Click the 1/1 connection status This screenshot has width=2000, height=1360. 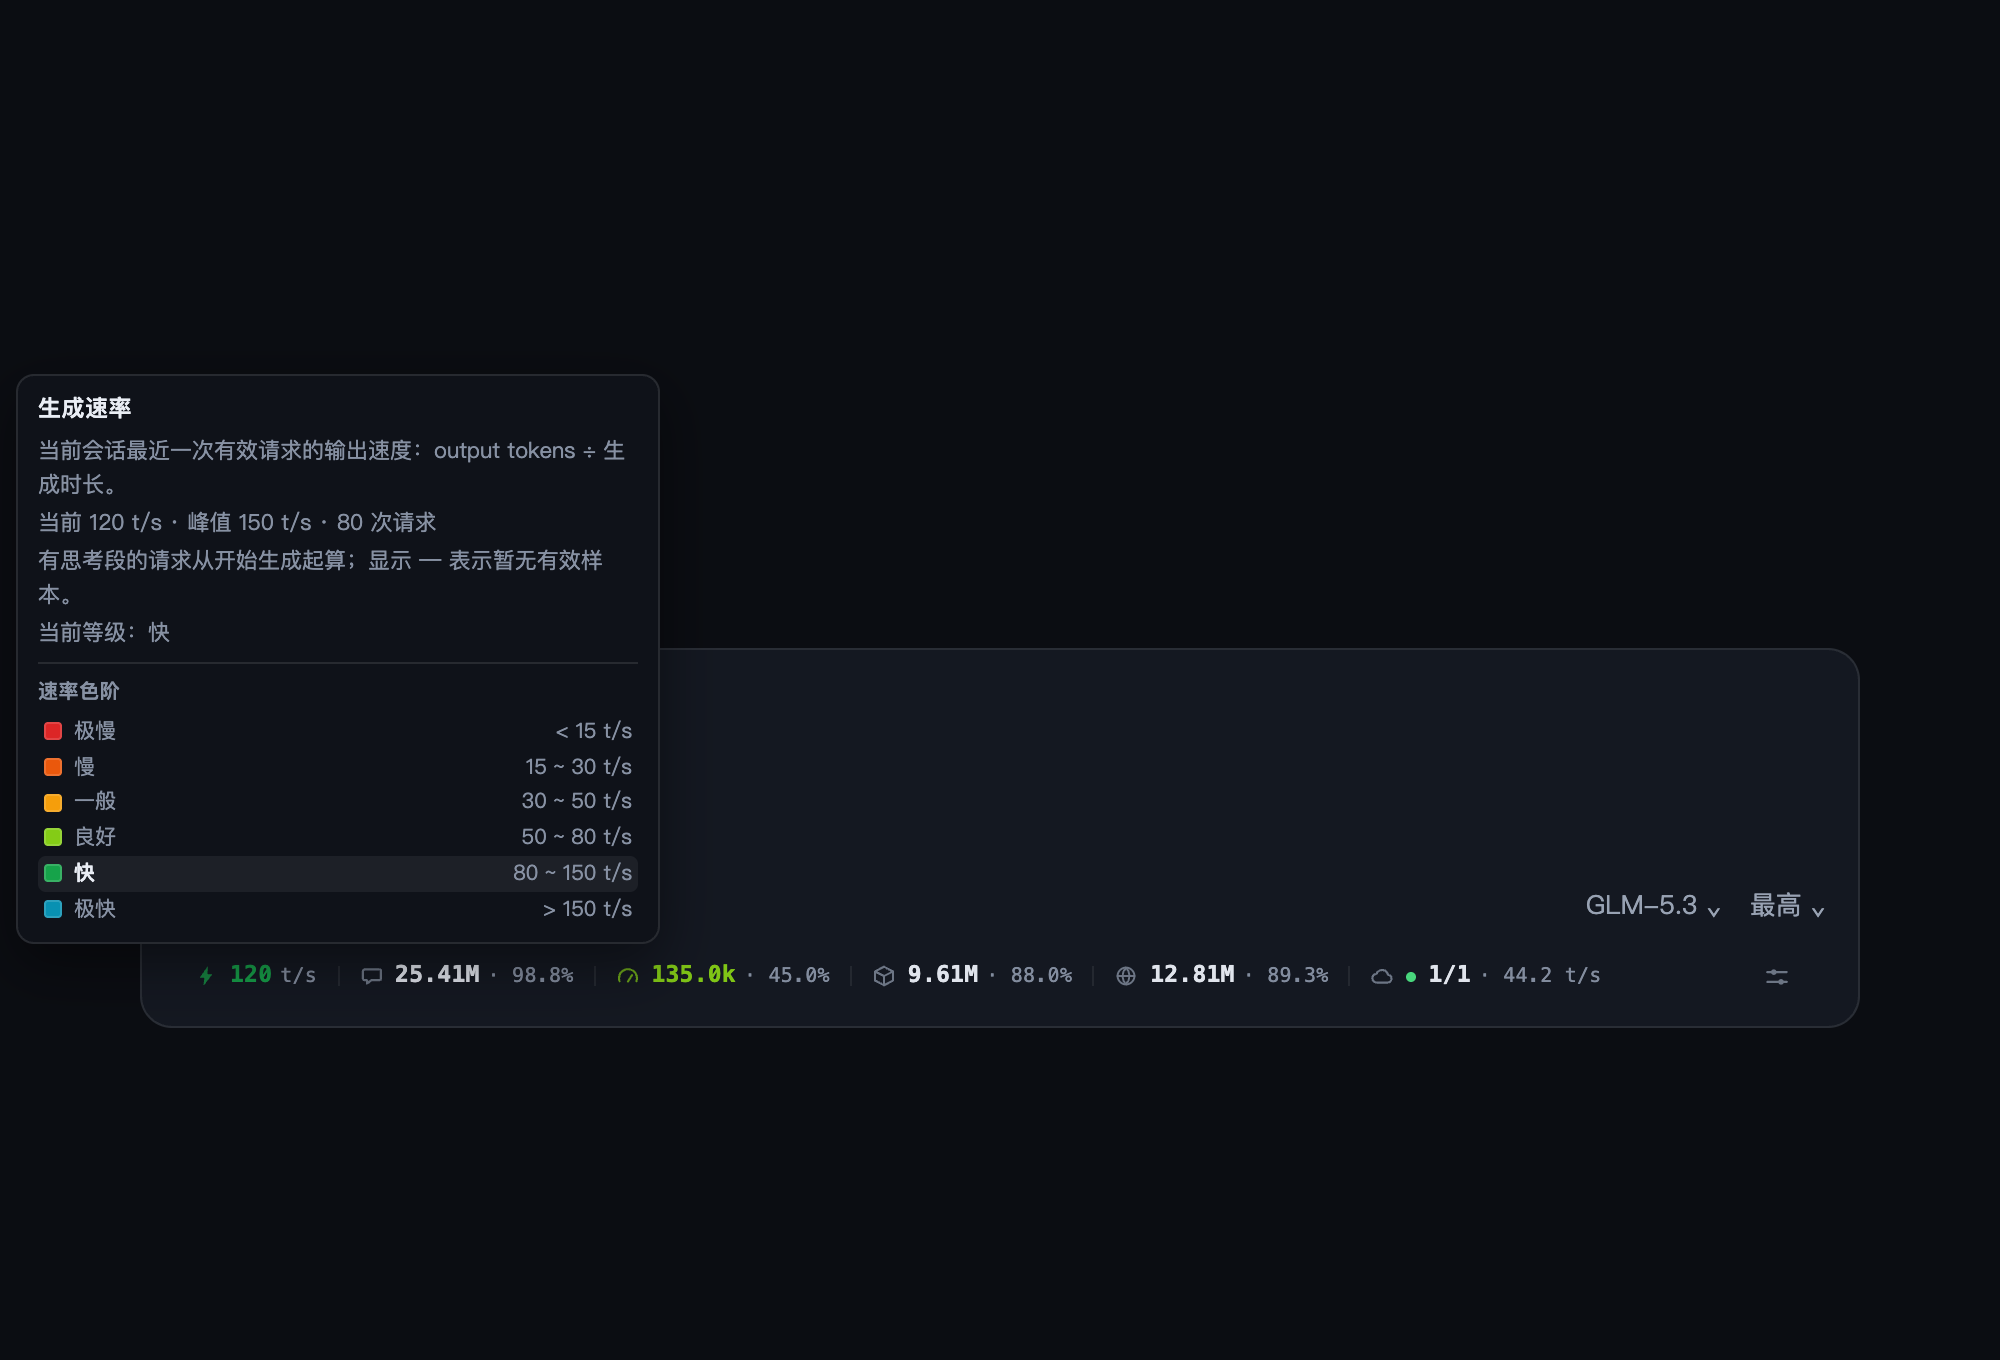click(1449, 975)
